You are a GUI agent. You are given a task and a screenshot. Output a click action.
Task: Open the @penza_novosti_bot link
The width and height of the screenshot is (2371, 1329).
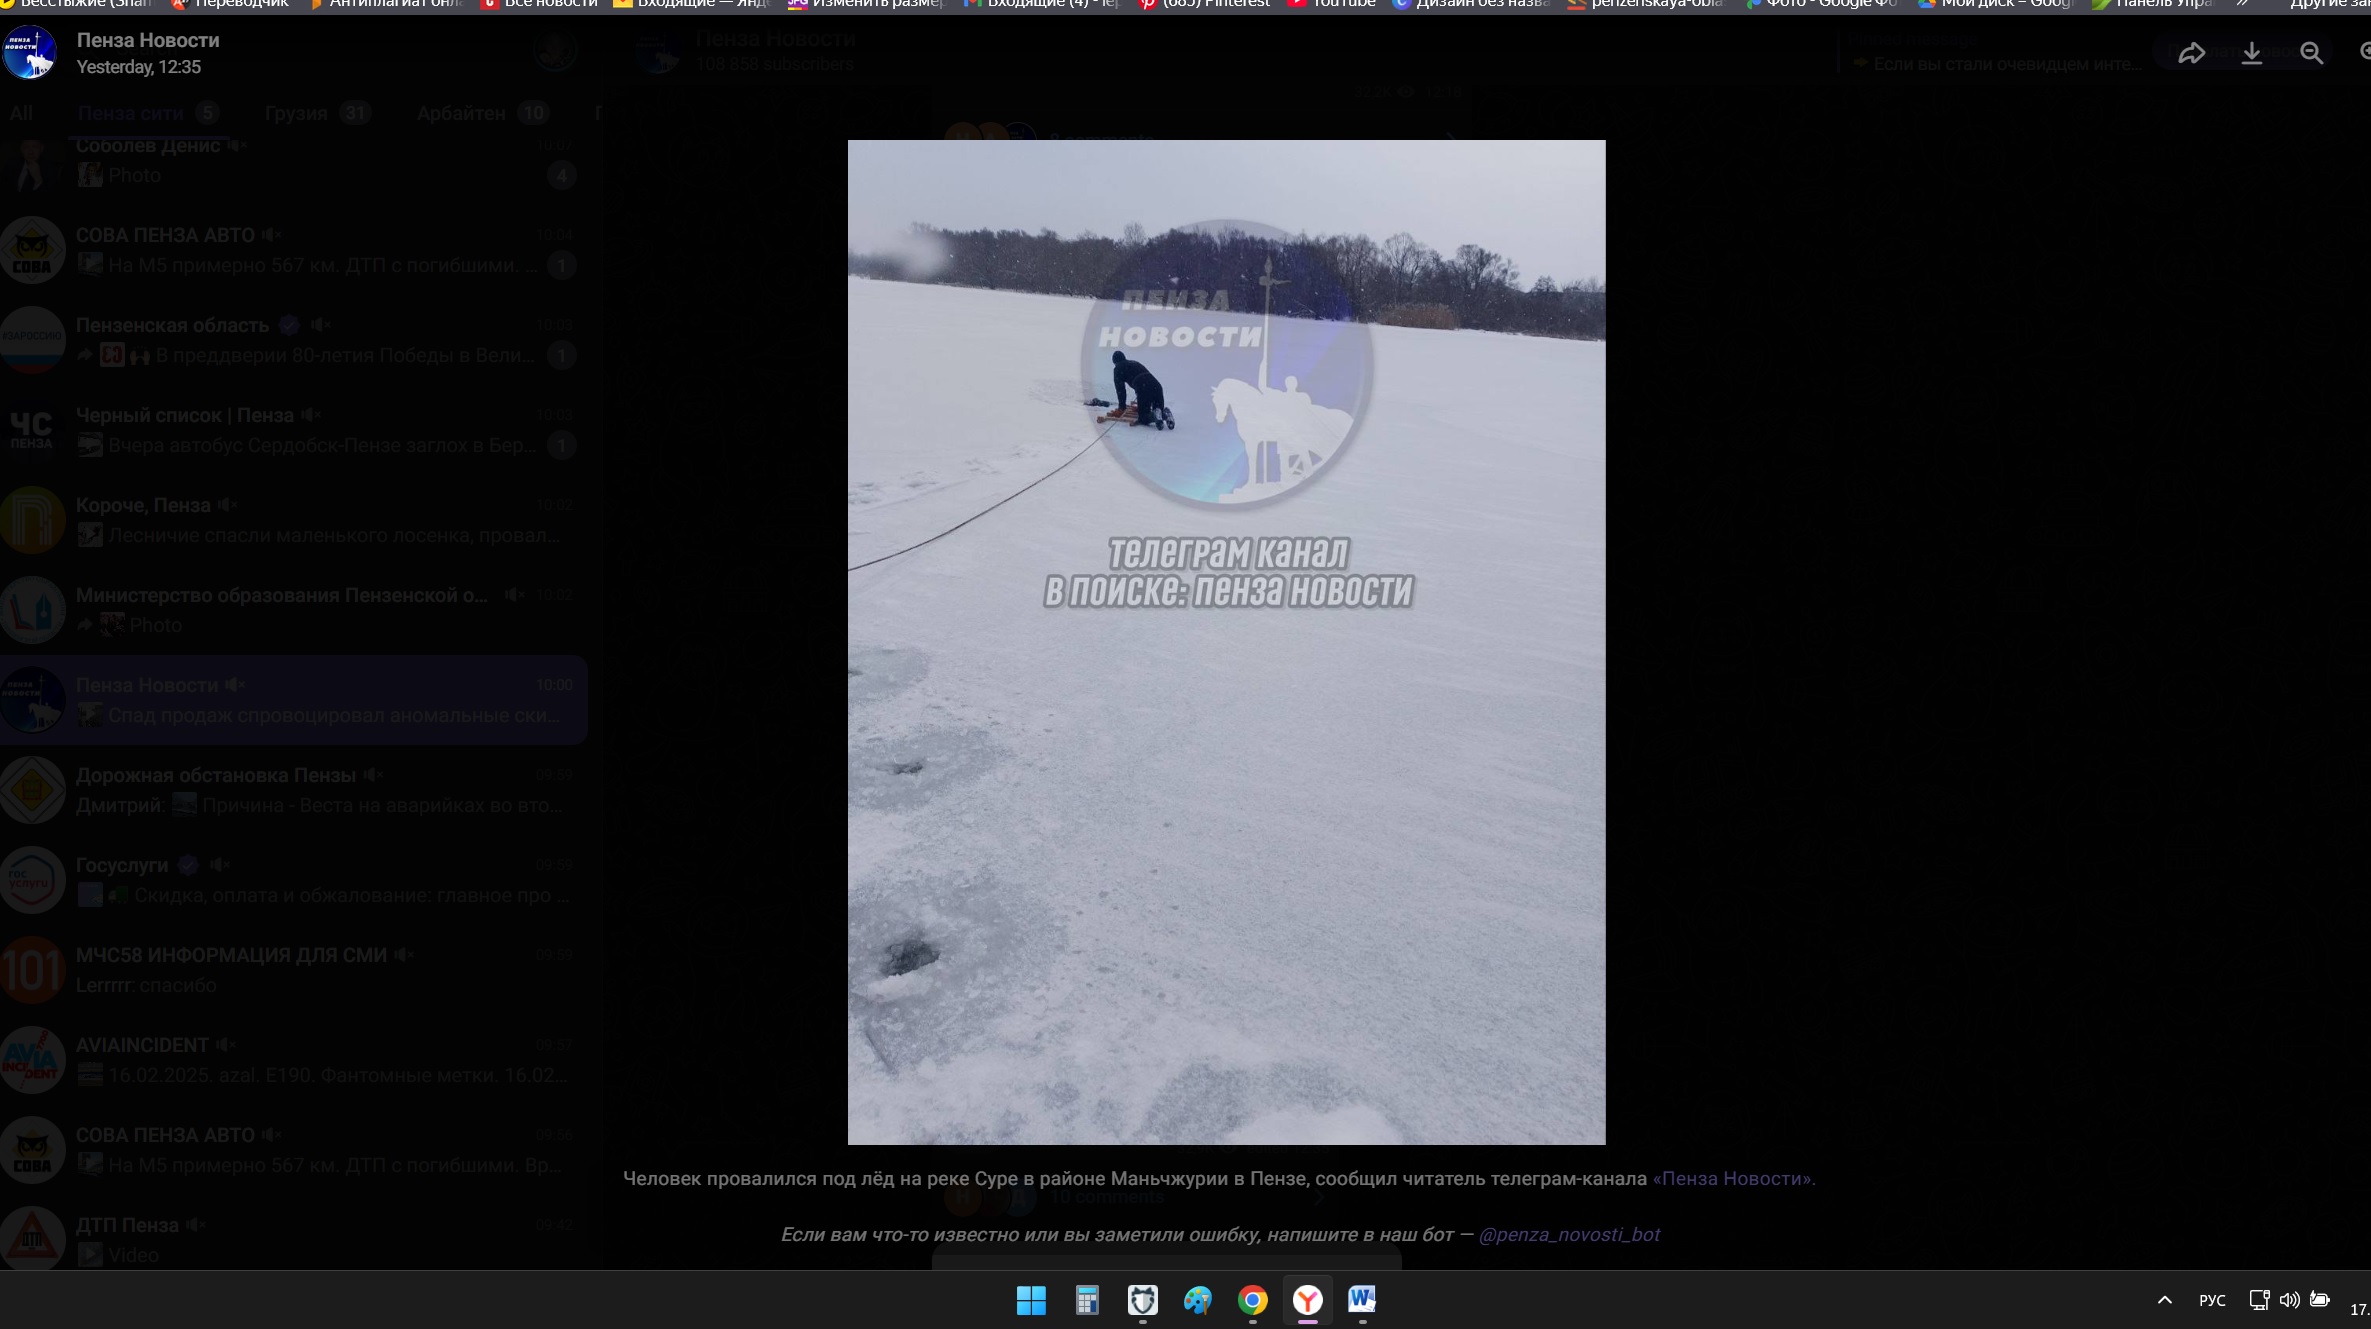(x=1569, y=1235)
